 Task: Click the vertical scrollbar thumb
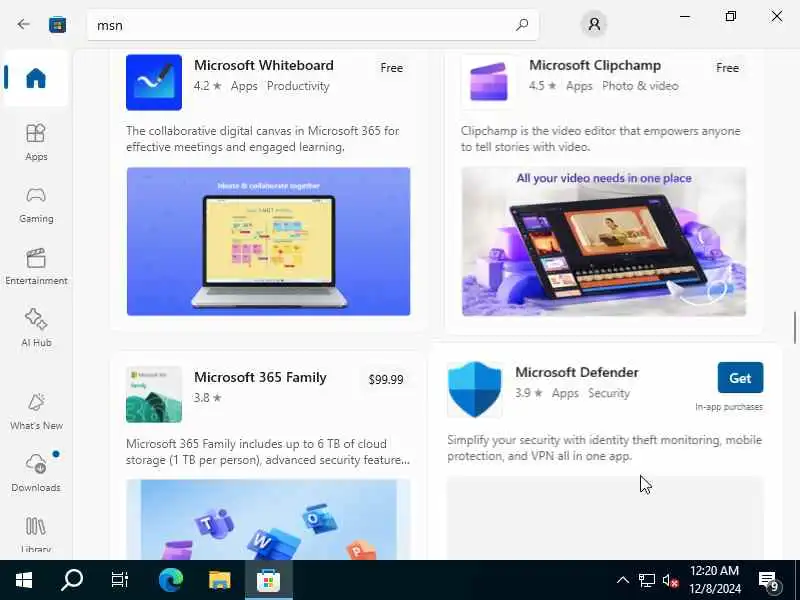tap(795, 328)
